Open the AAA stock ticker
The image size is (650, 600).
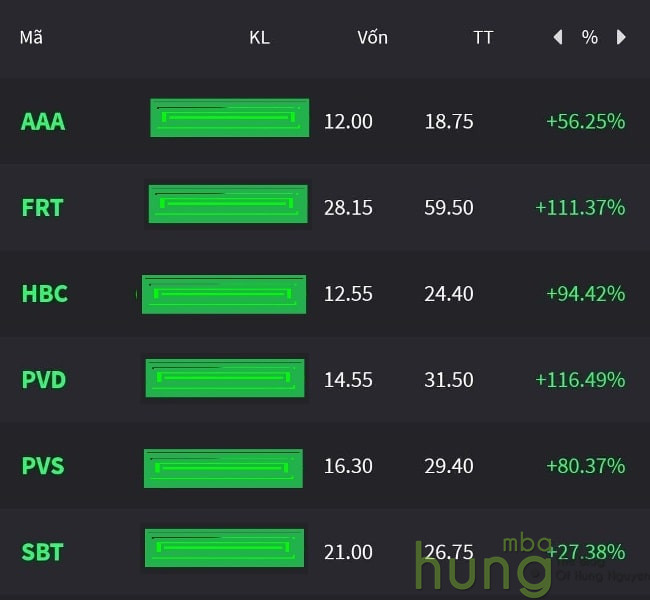coord(43,122)
